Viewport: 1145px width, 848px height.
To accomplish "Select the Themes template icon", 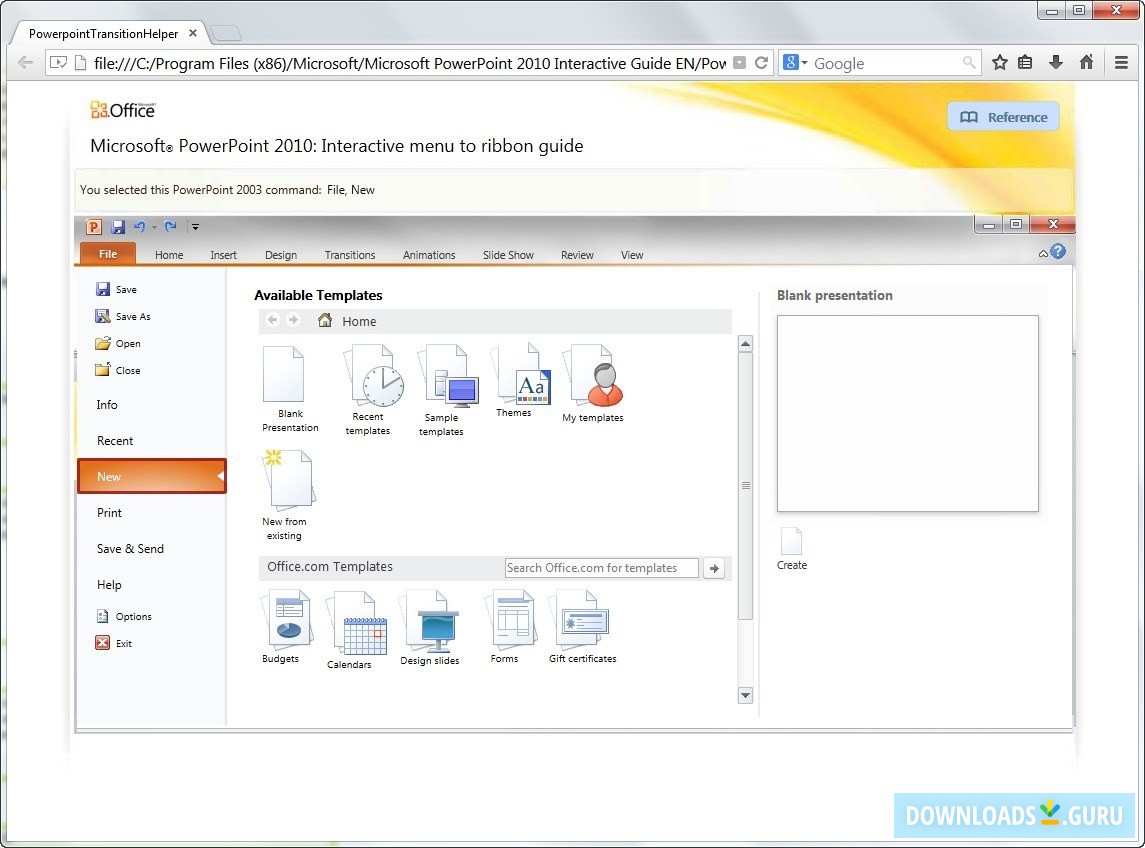I will 520,378.
